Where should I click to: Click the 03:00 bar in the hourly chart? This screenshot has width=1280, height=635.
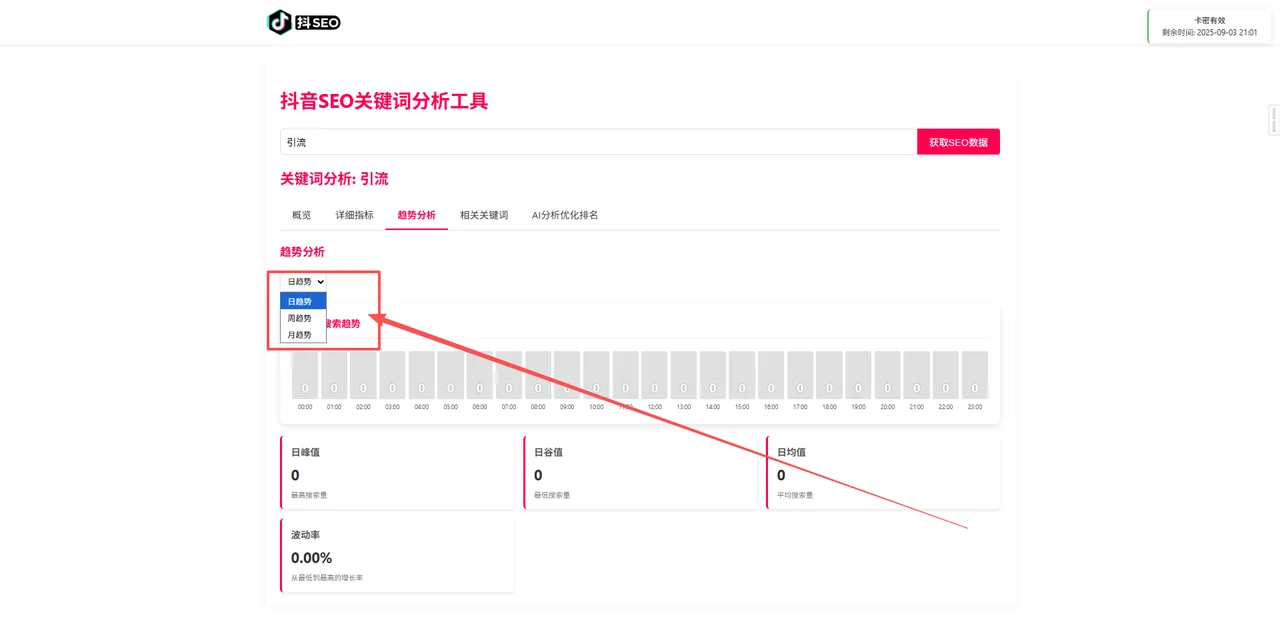tap(392, 375)
